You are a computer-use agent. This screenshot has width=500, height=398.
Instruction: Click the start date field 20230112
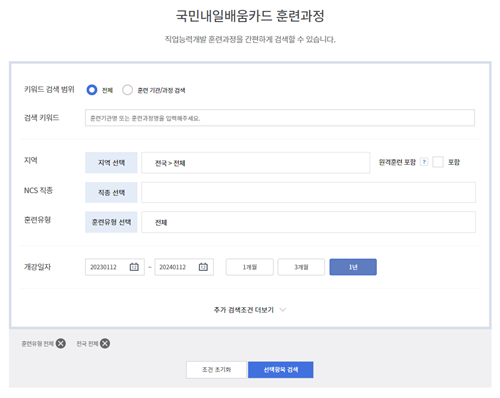[x=115, y=267]
